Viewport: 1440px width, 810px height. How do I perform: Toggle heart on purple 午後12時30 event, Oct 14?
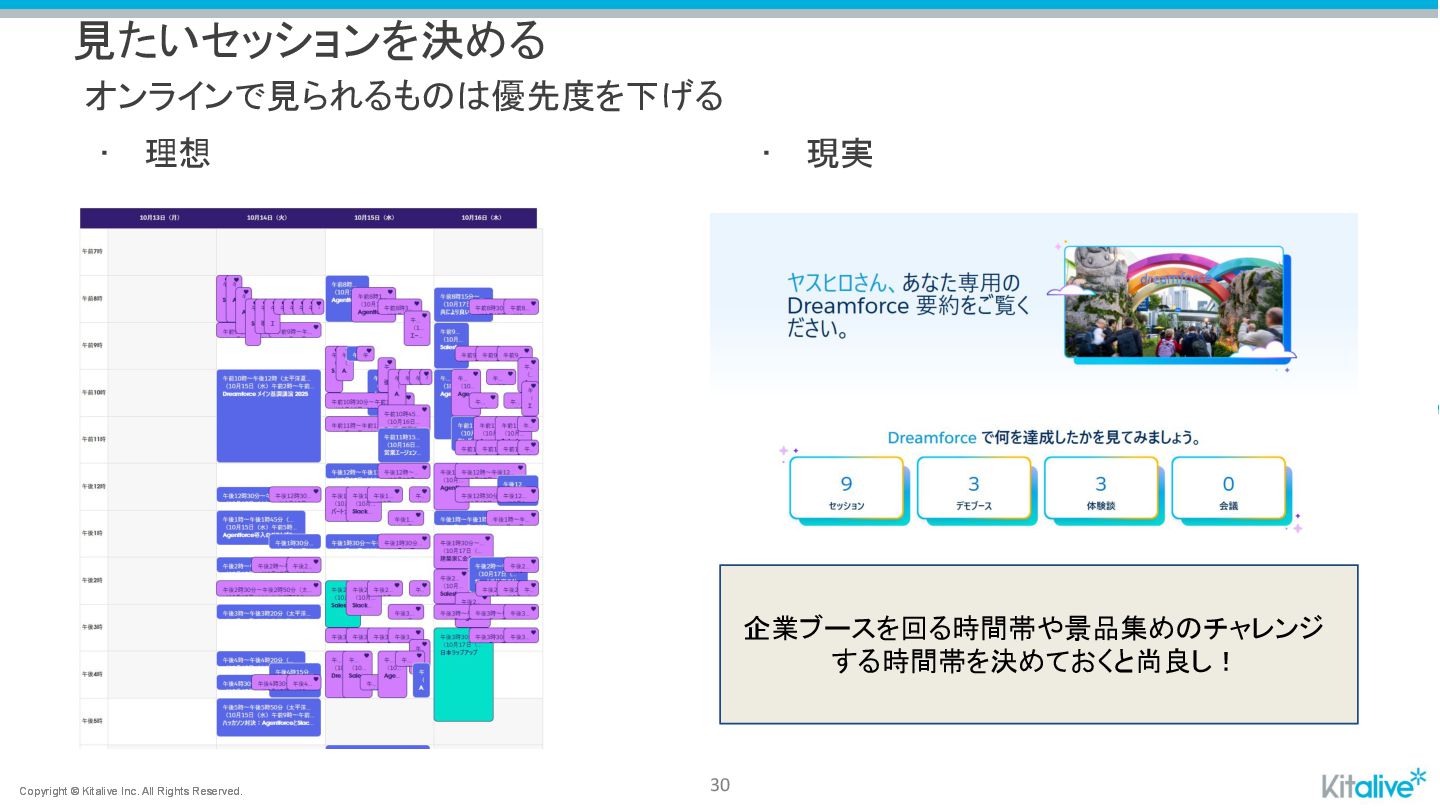(x=315, y=493)
